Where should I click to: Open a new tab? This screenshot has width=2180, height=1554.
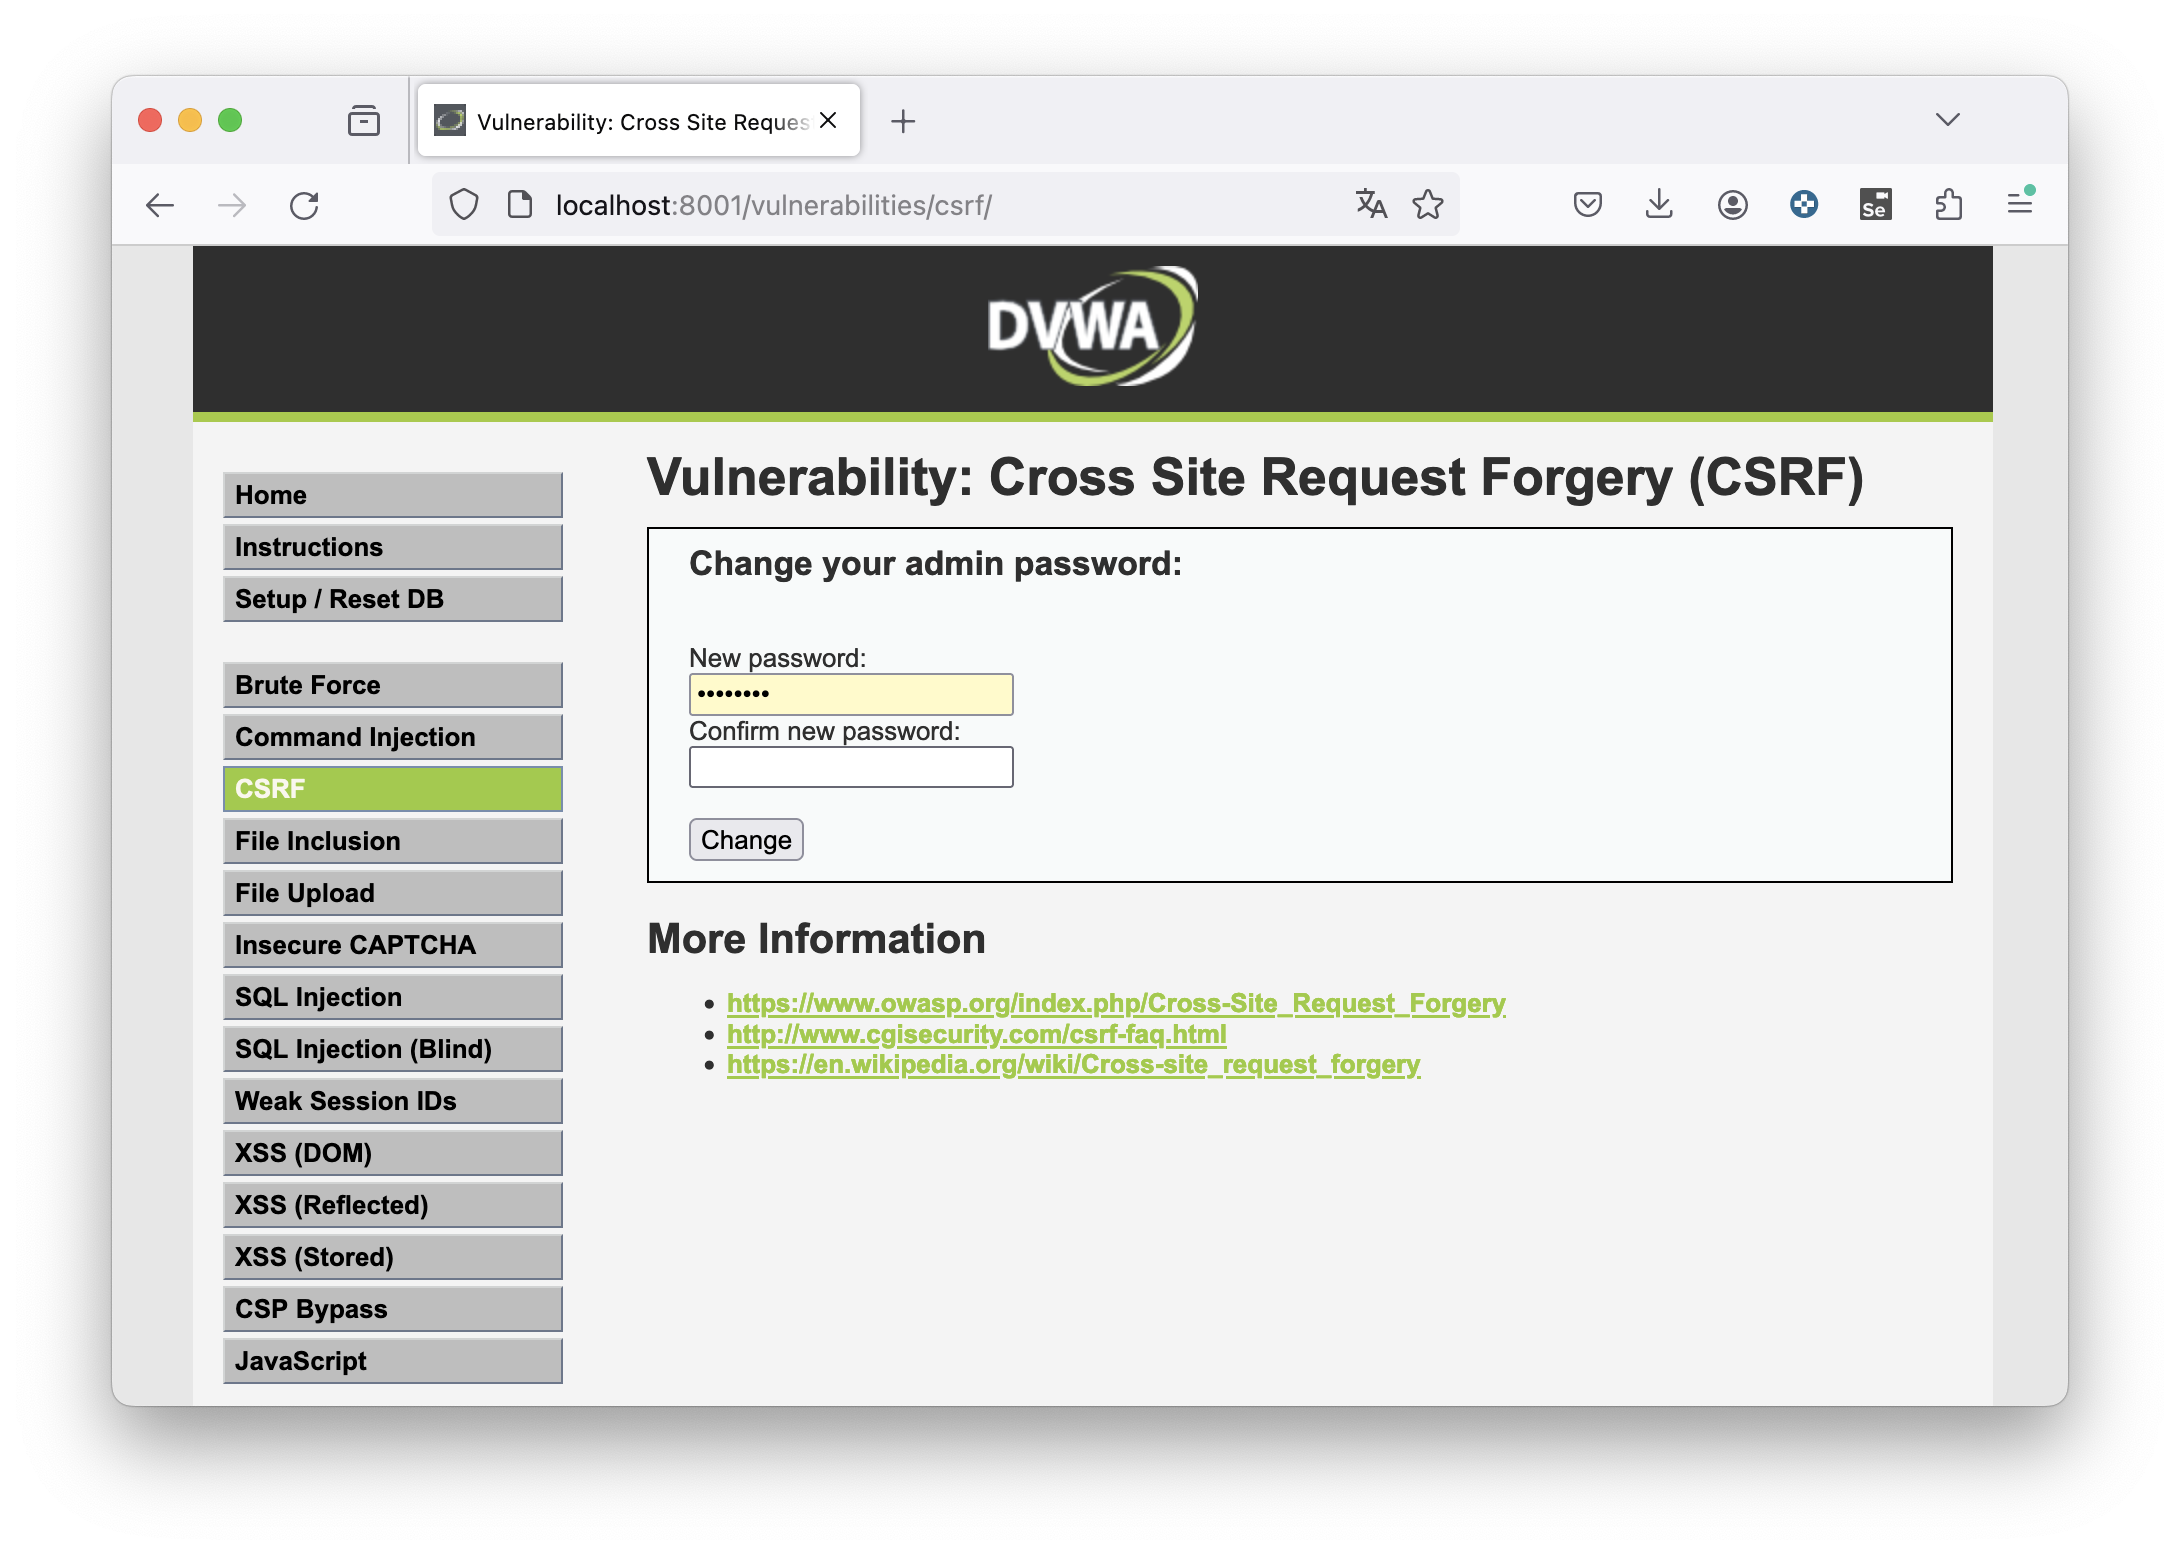tap(903, 121)
